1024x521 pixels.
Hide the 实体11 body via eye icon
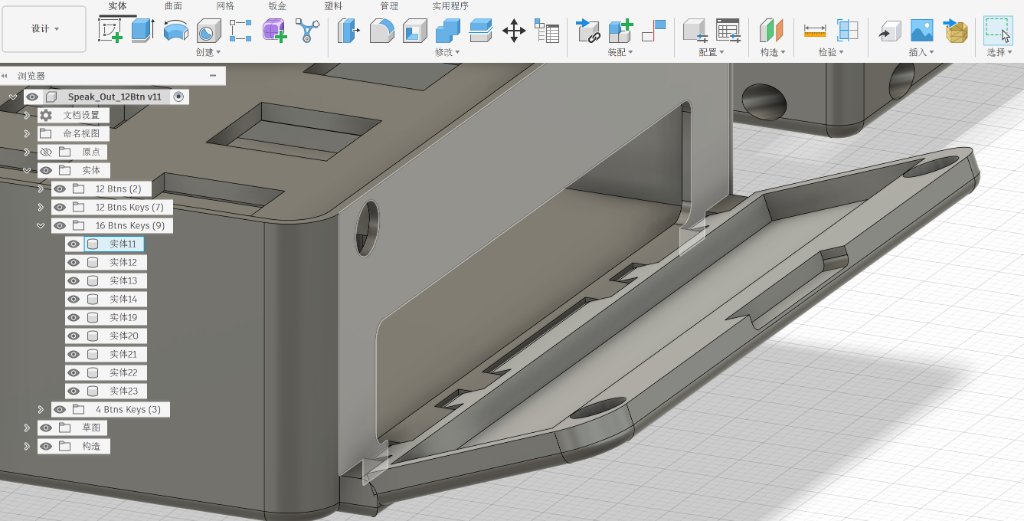click(73, 244)
